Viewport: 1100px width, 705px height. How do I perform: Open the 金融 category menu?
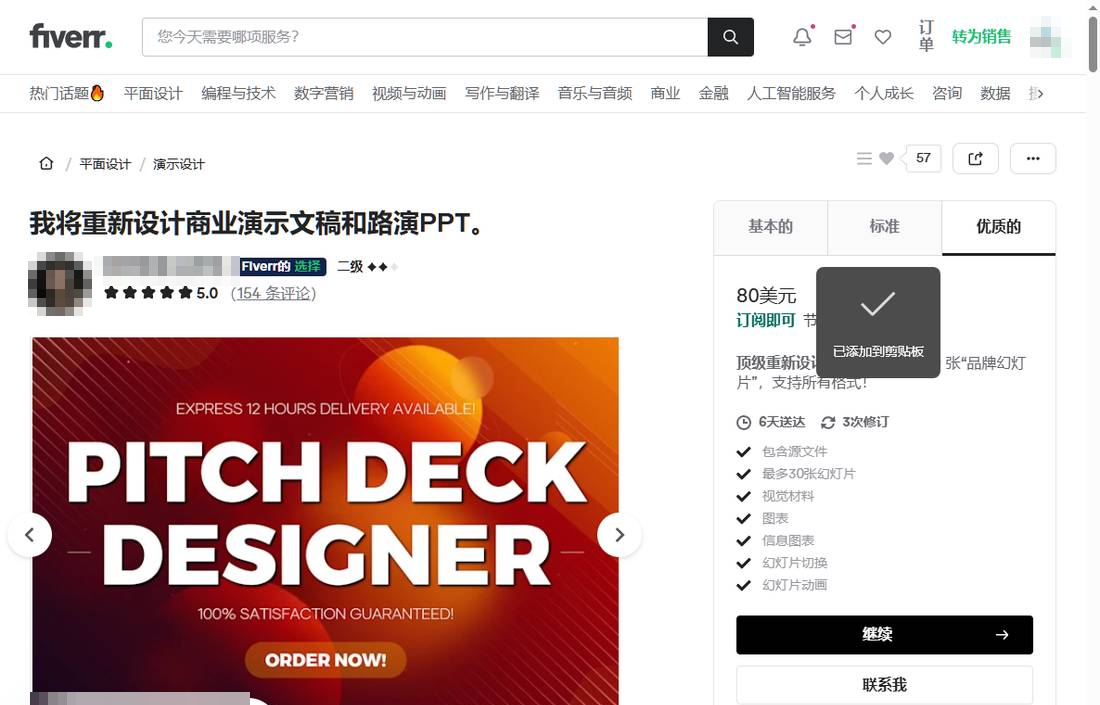point(713,93)
